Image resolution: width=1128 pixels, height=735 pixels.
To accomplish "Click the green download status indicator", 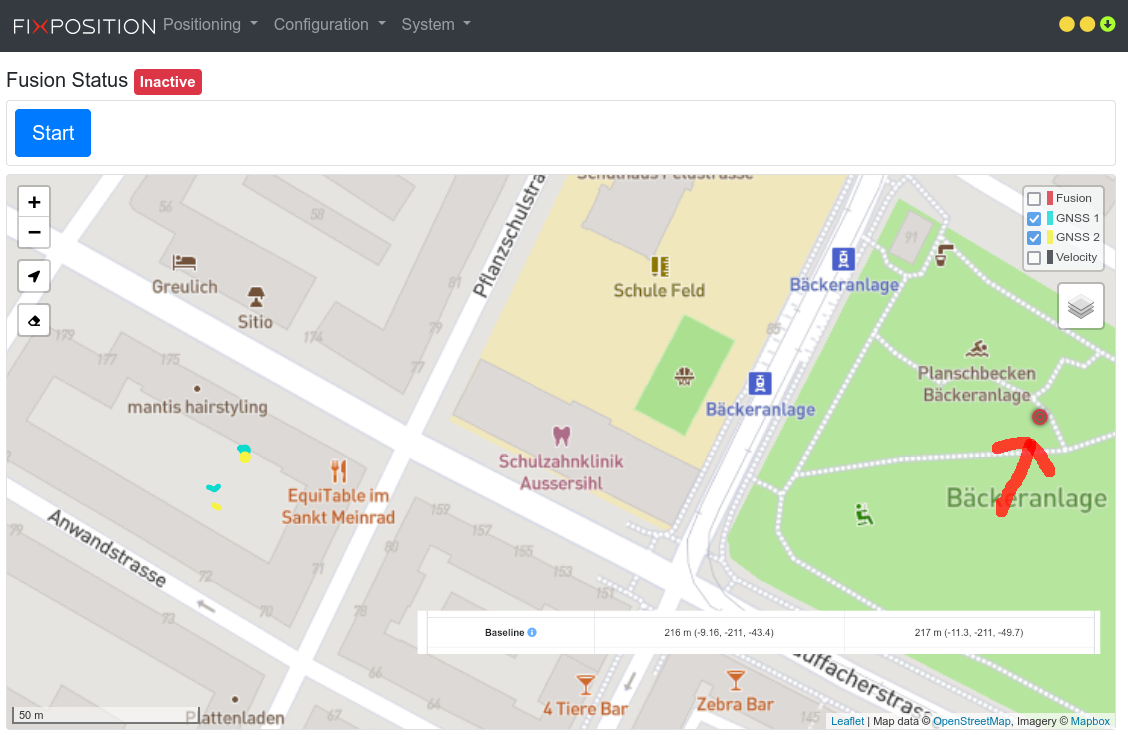I will [1107, 24].
